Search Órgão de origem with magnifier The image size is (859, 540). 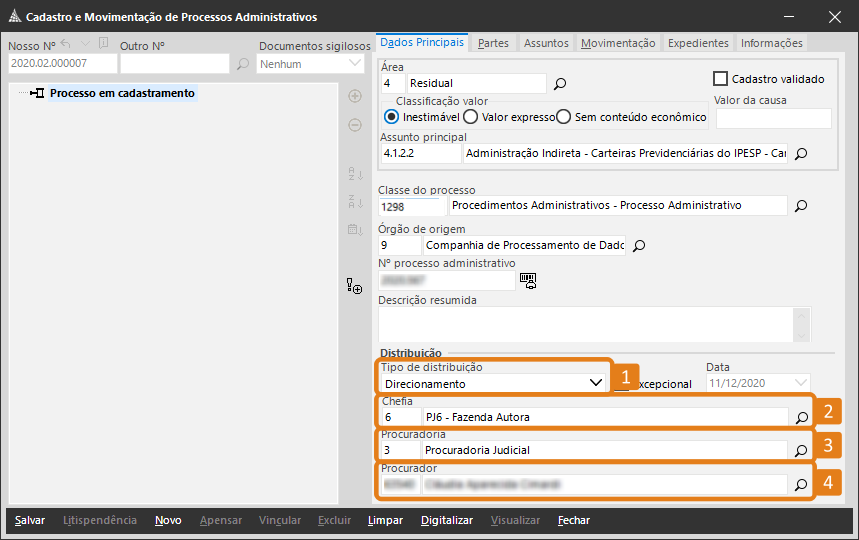(640, 245)
